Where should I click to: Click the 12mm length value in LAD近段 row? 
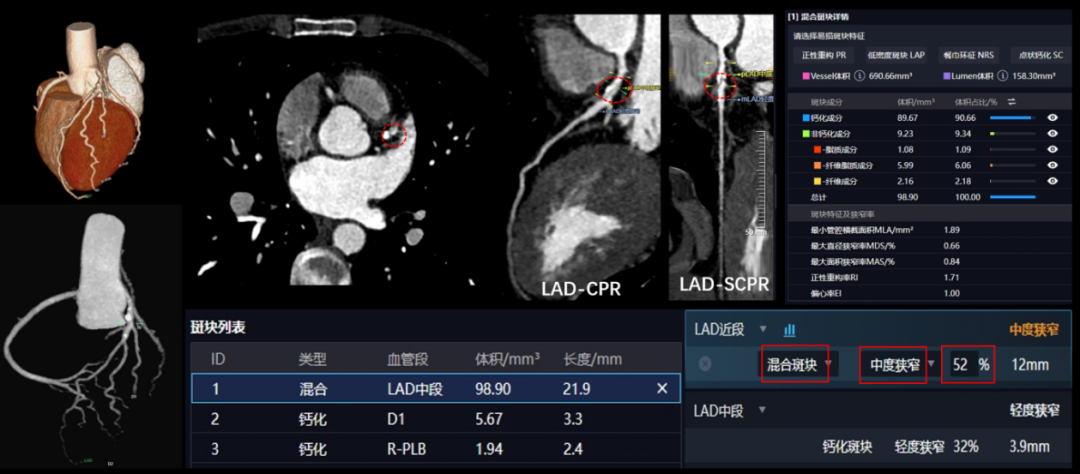[1030, 364]
